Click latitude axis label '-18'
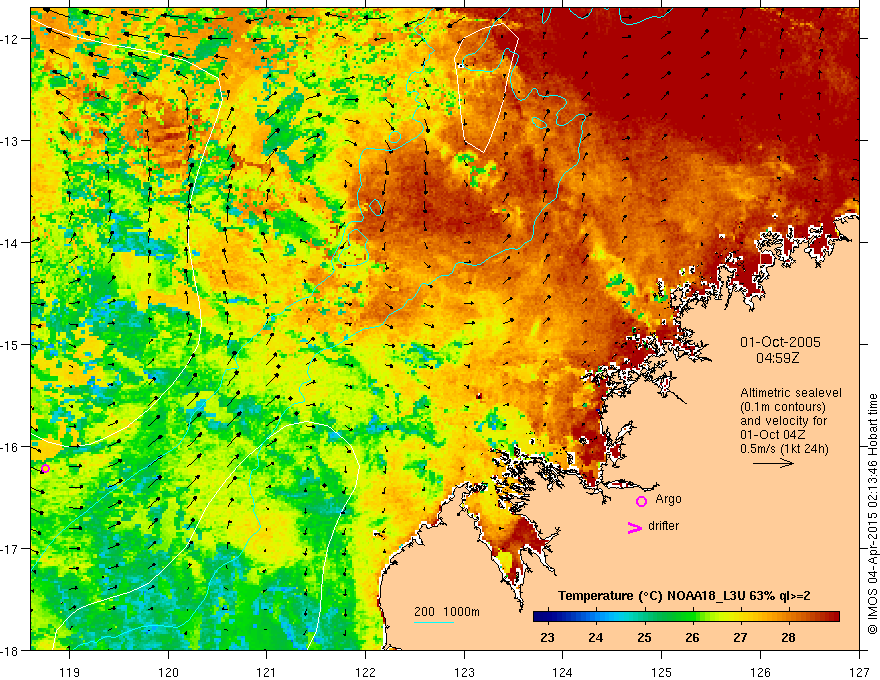880x680 pixels. (10, 651)
